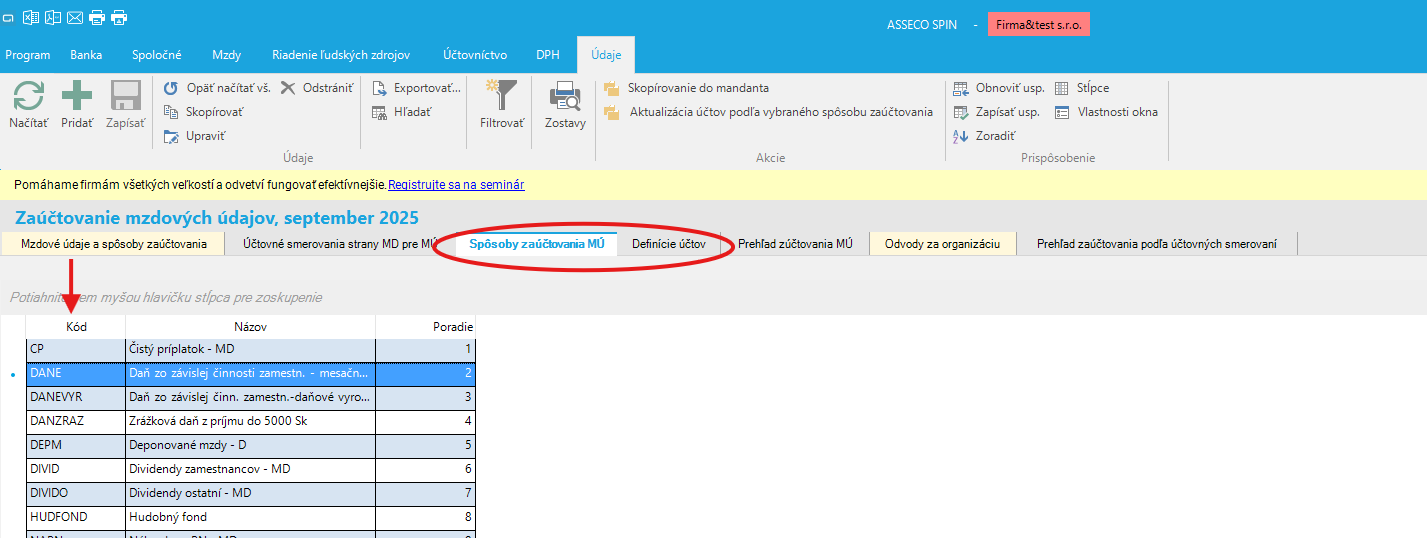The image size is (1427, 538).
Task: Click the Načítať refresh icon
Action: pyautogui.click(x=28, y=97)
